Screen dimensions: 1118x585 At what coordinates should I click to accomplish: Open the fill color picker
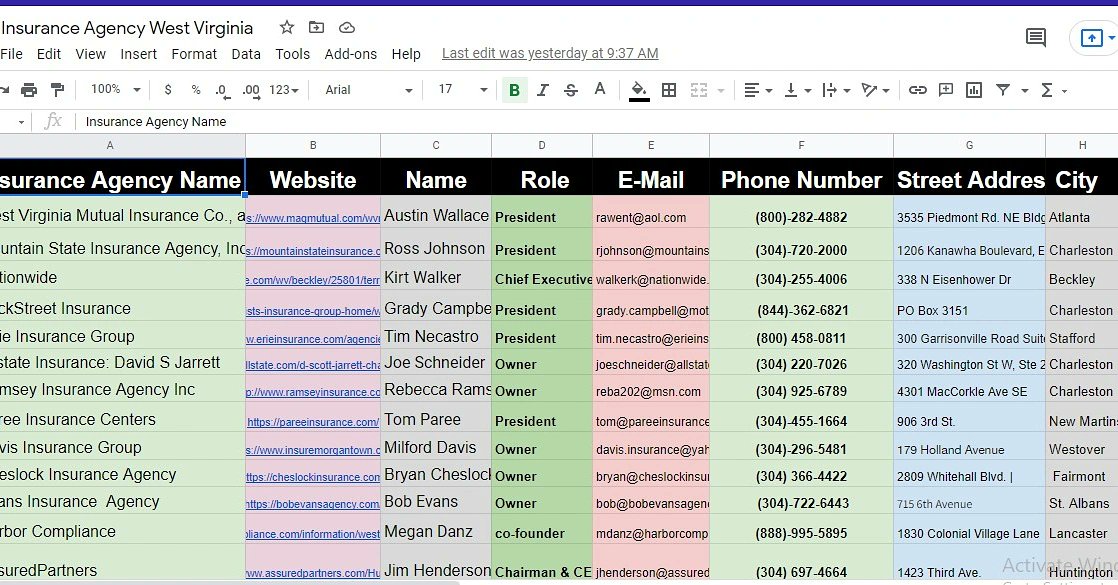coord(639,91)
